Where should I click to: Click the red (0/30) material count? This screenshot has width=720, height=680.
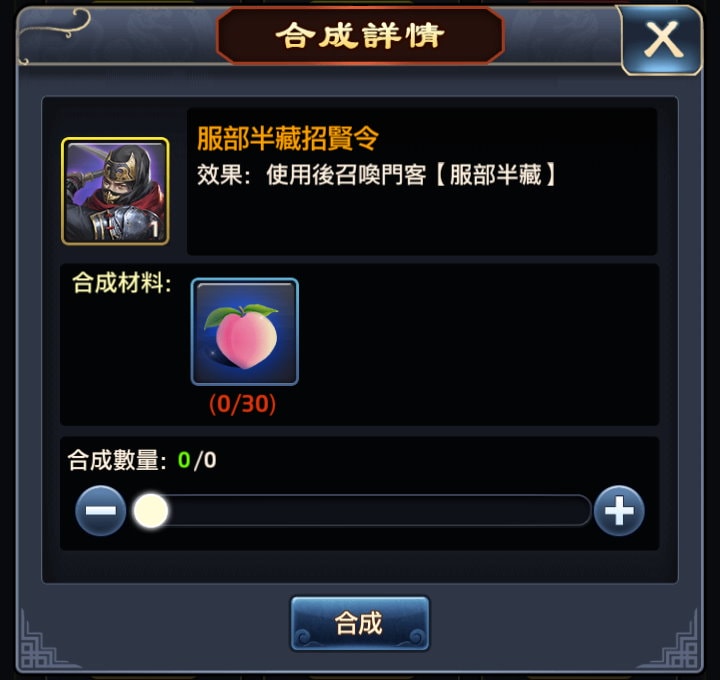[x=243, y=404]
